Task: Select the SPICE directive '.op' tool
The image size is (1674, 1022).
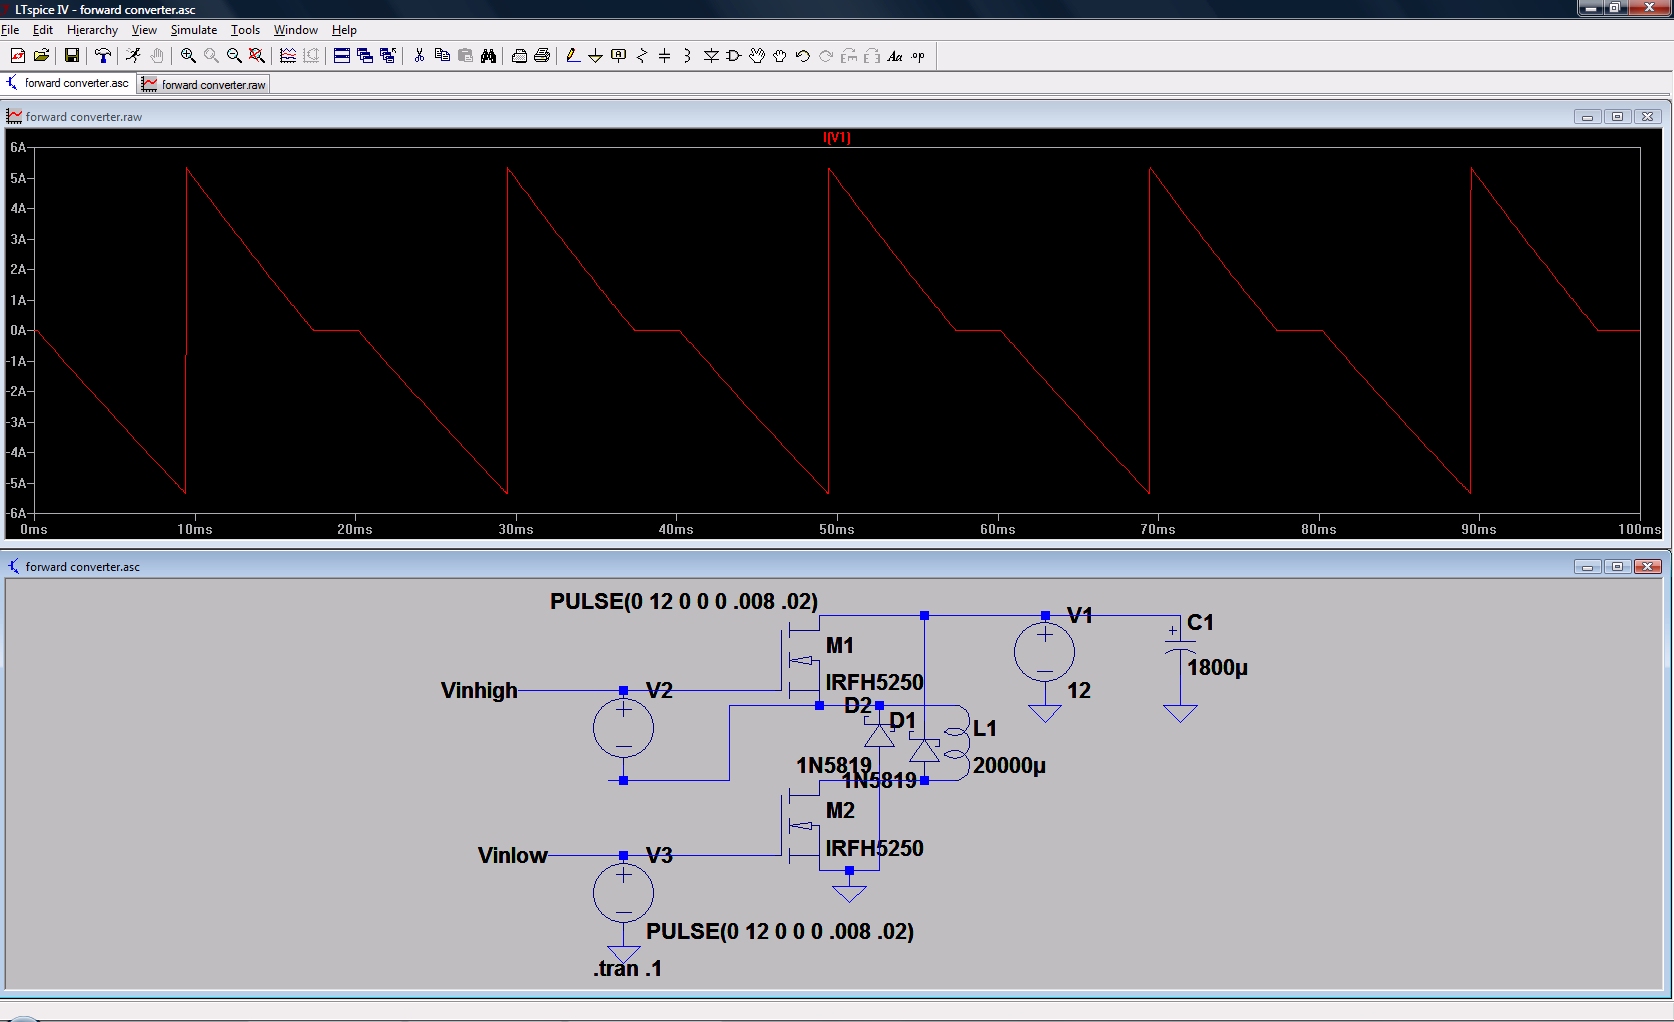Action: [x=918, y=56]
